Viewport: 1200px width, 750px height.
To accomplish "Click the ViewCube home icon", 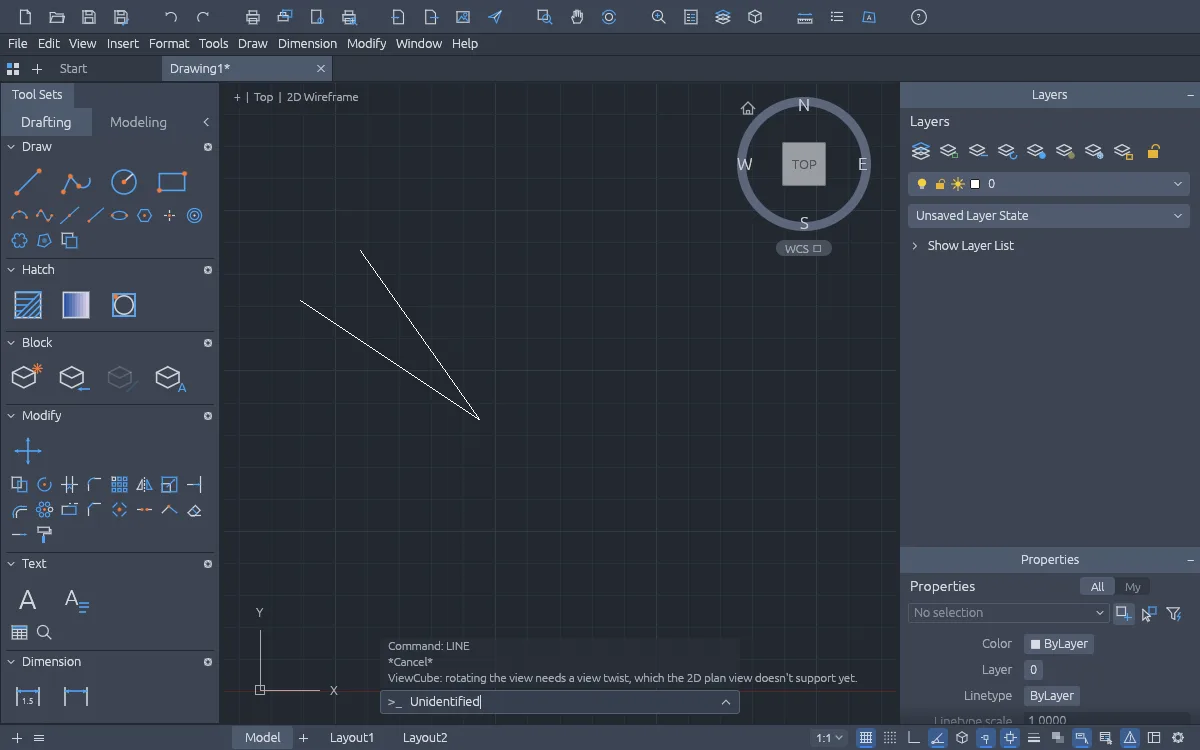I will point(747,108).
